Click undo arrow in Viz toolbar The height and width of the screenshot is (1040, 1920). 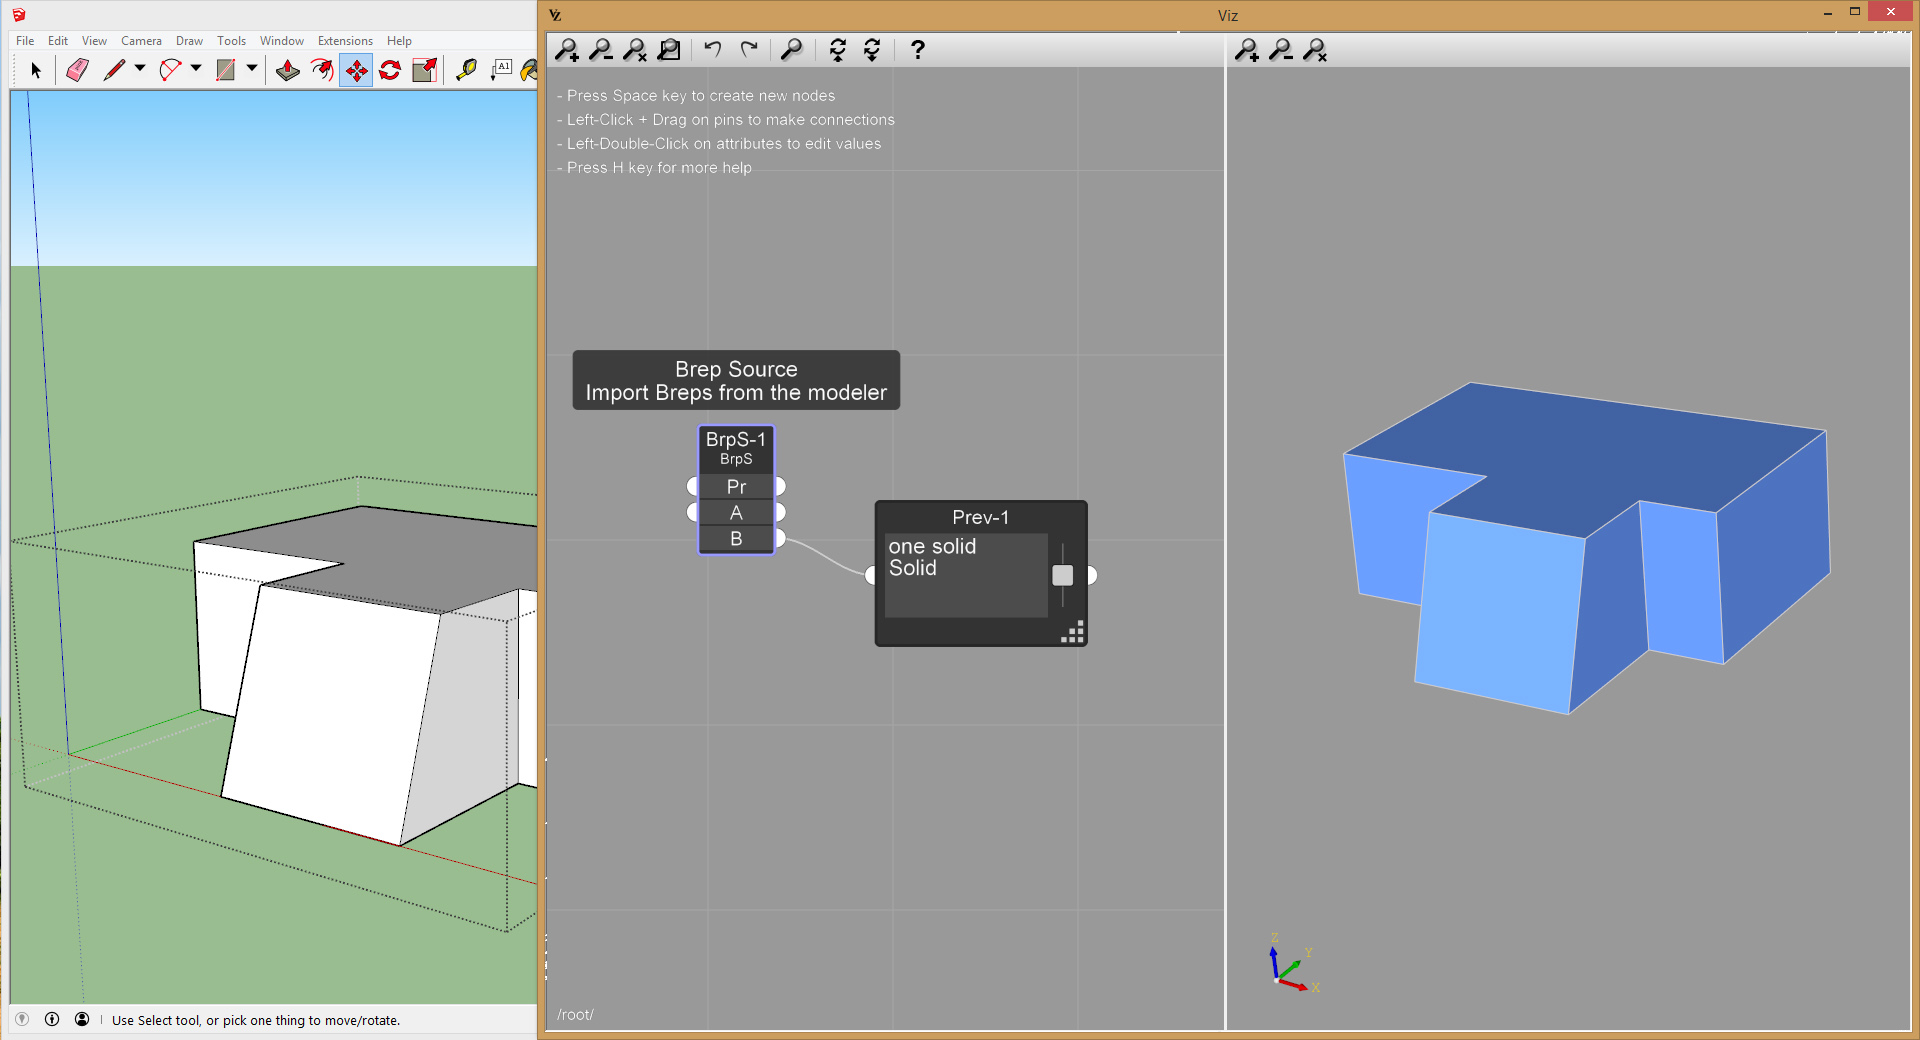pyautogui.click(x=713, y=49)
